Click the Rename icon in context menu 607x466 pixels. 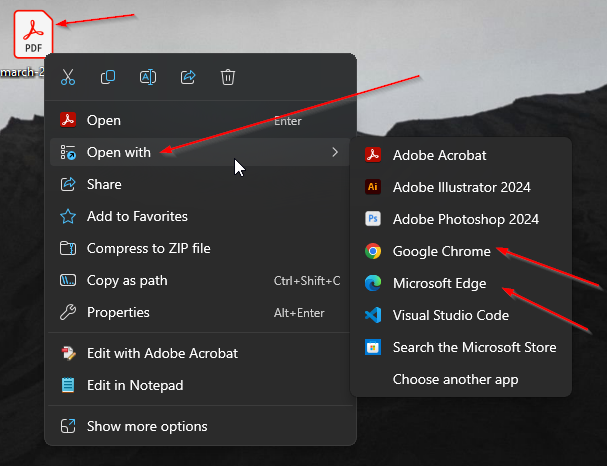(x=148, y=77)
